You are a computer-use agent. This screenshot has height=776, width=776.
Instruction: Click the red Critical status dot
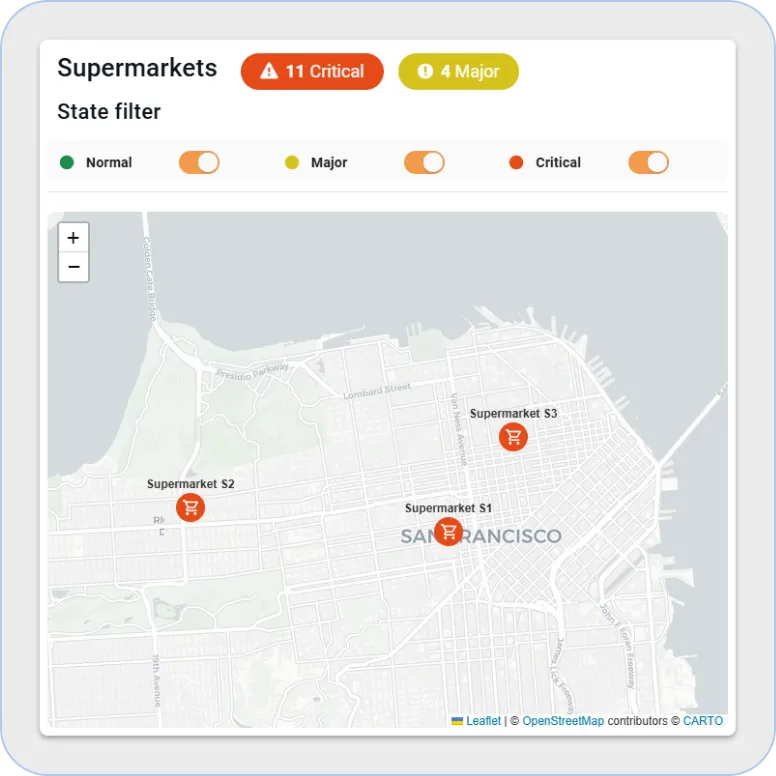pos(516,162)
